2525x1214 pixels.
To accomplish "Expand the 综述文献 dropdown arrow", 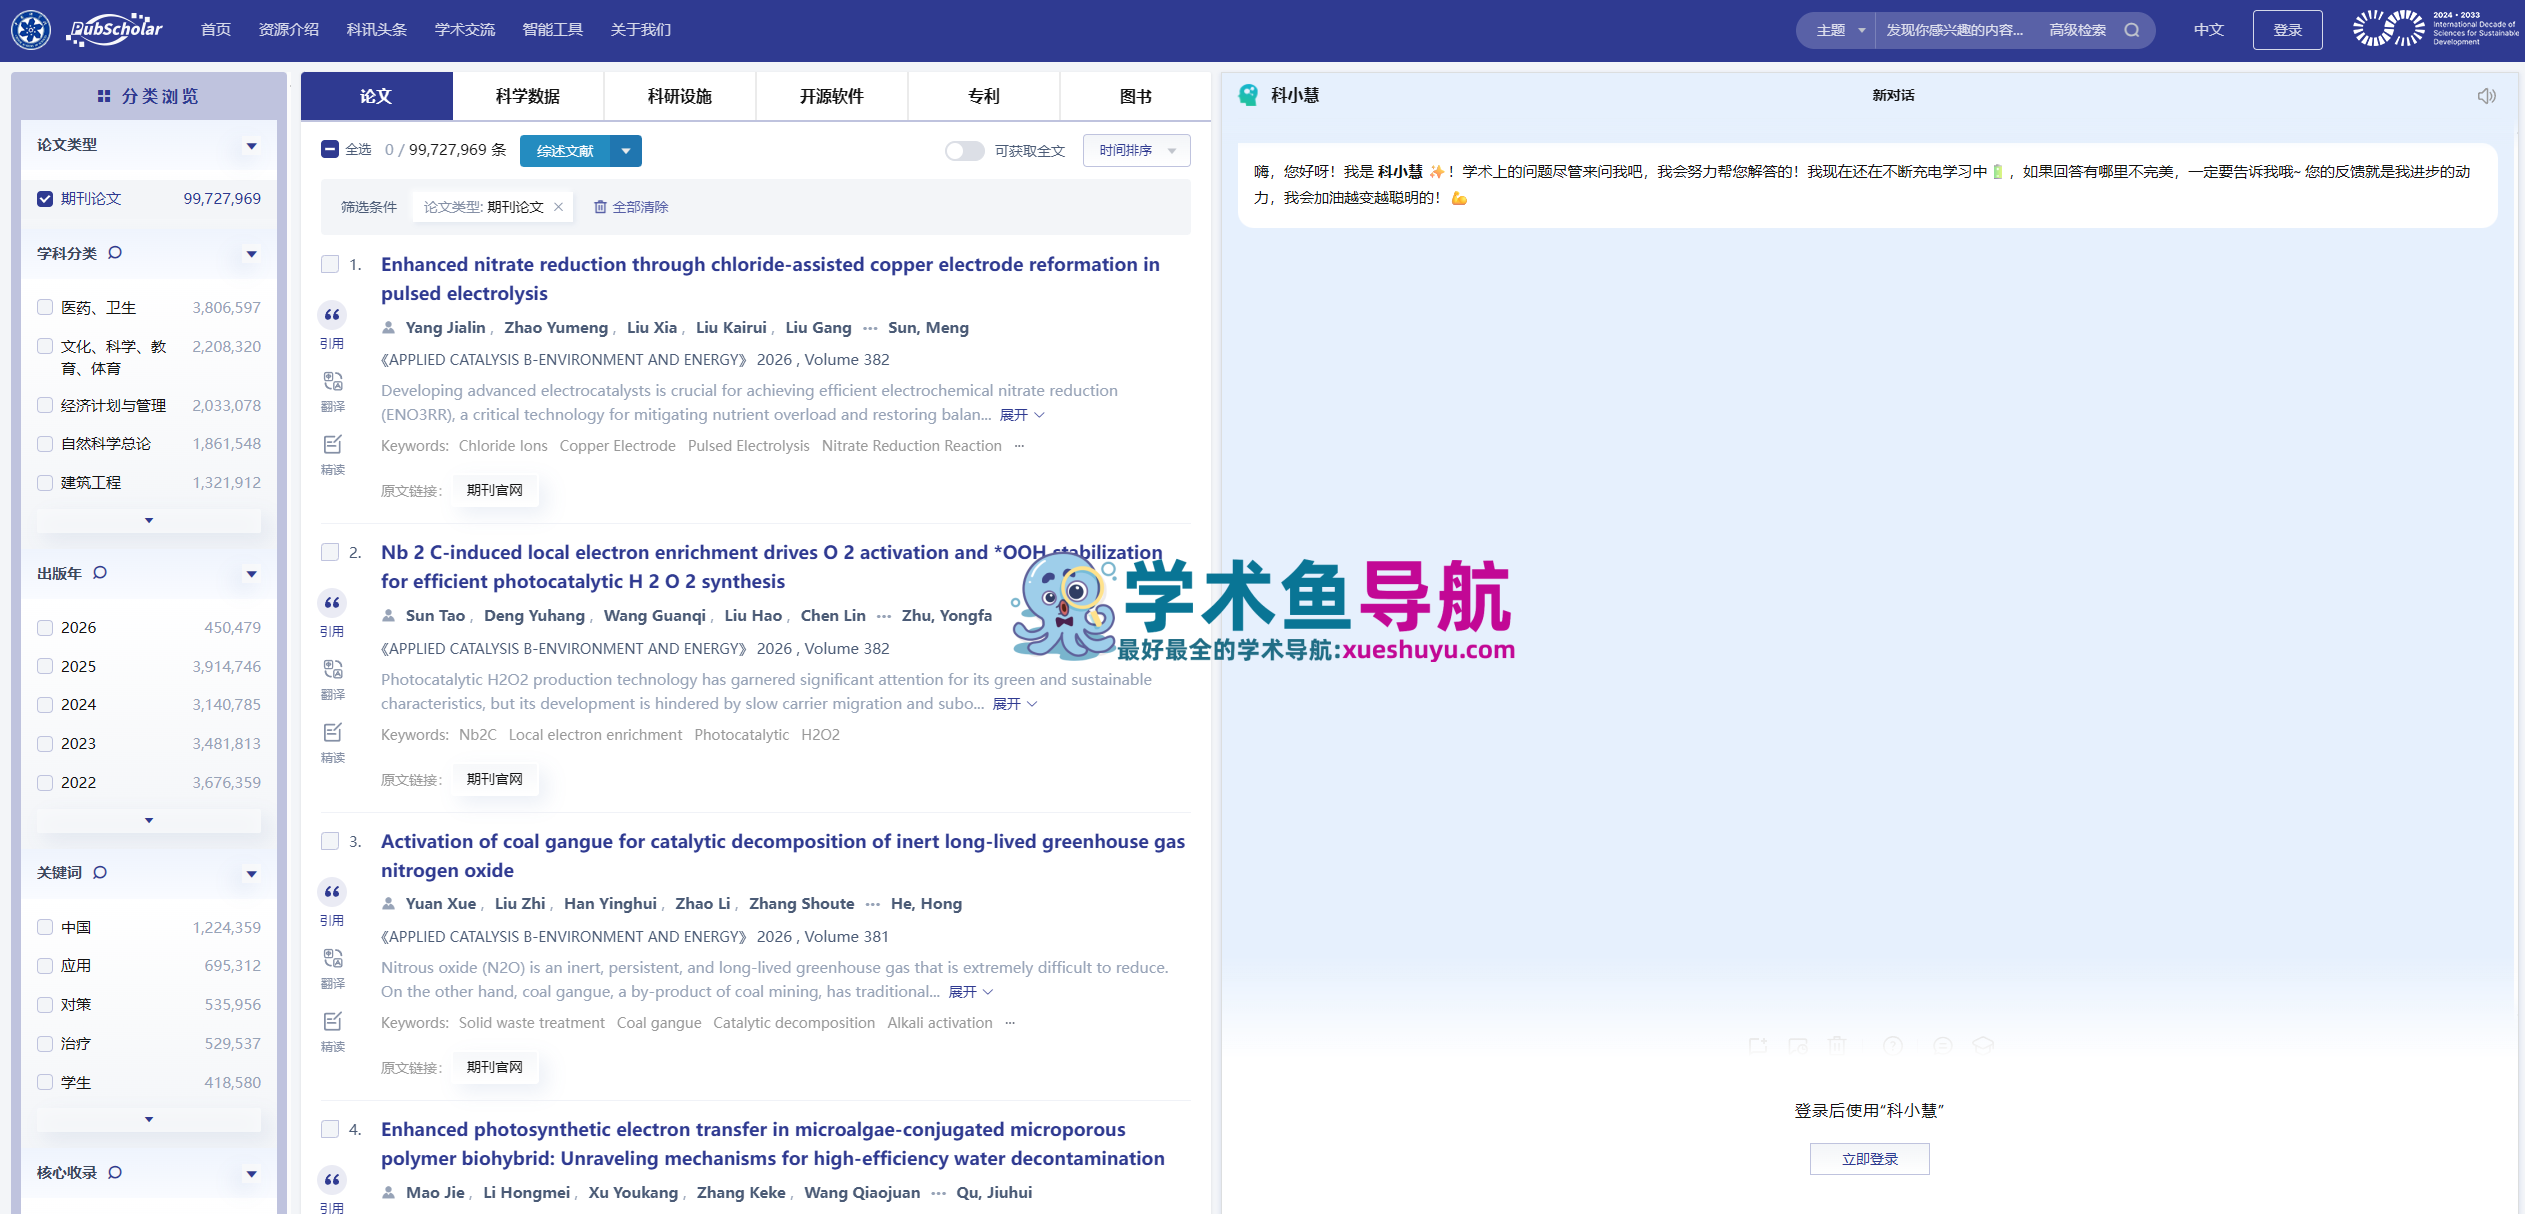I will click(x=626, y=151).
